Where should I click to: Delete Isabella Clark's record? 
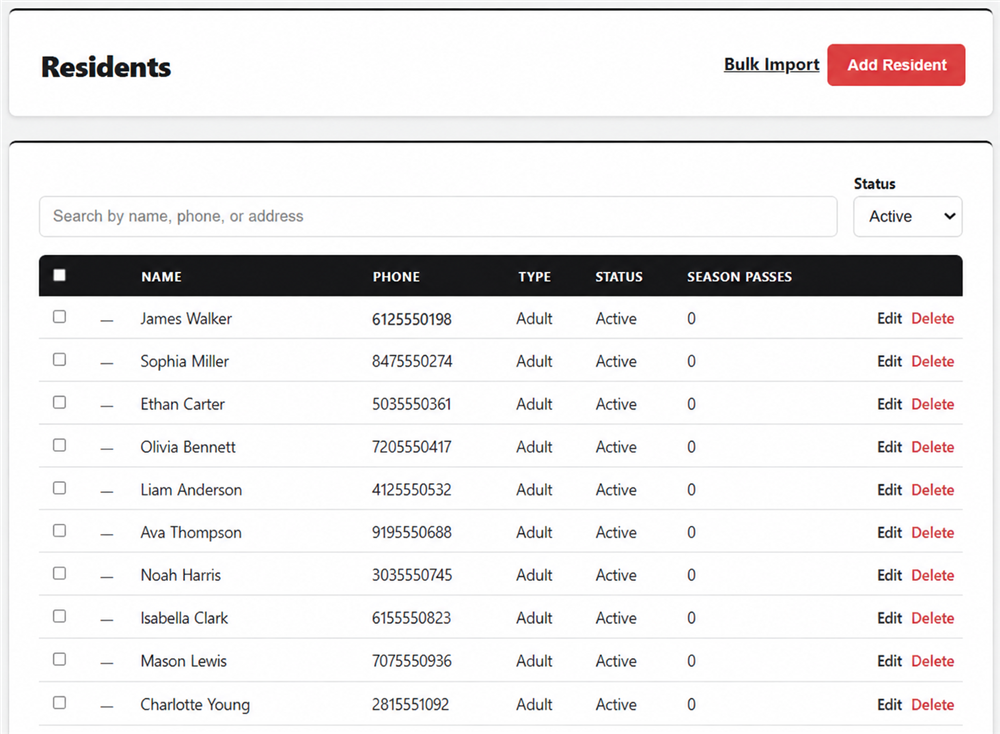click(x=932, y=617)
